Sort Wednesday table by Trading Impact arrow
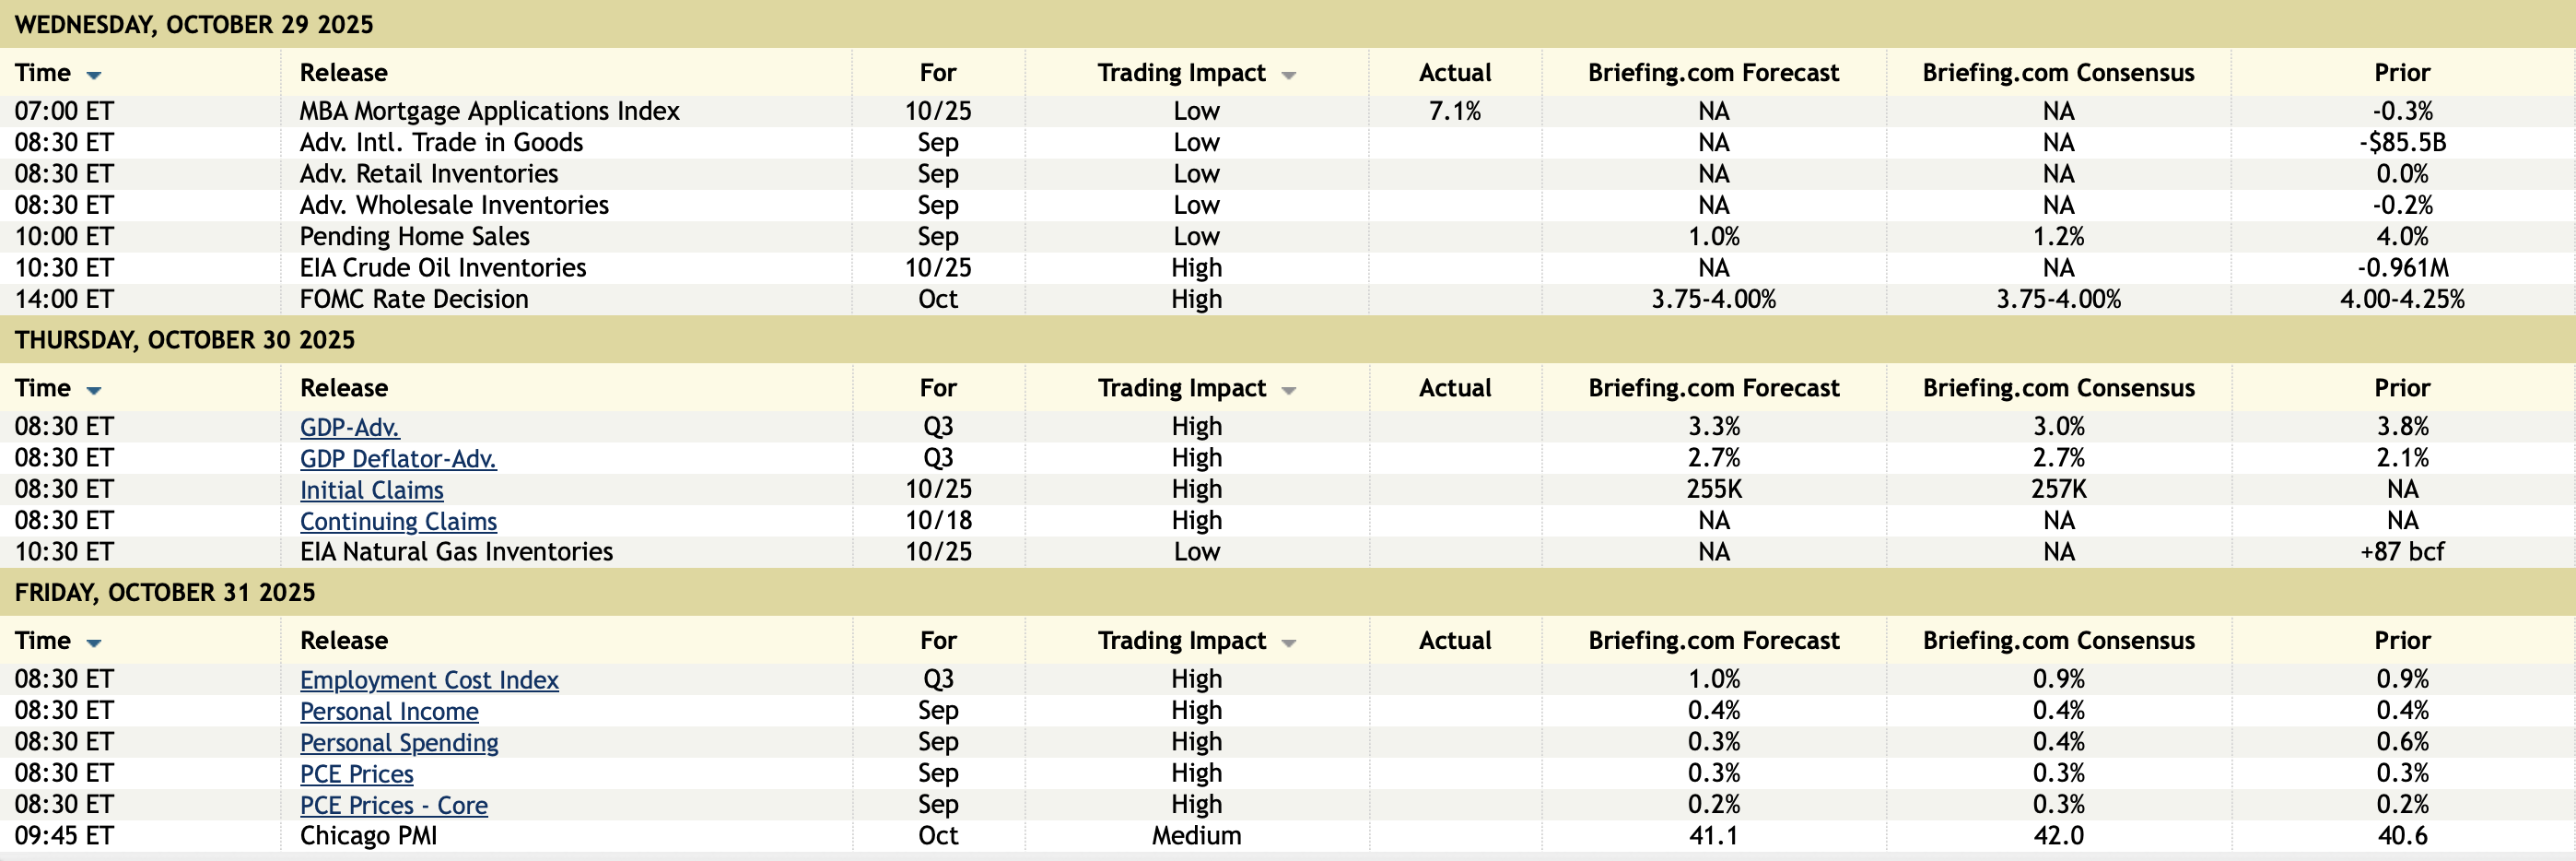The height and width of the screenshot is (861, 2576). click(1288, 75)
